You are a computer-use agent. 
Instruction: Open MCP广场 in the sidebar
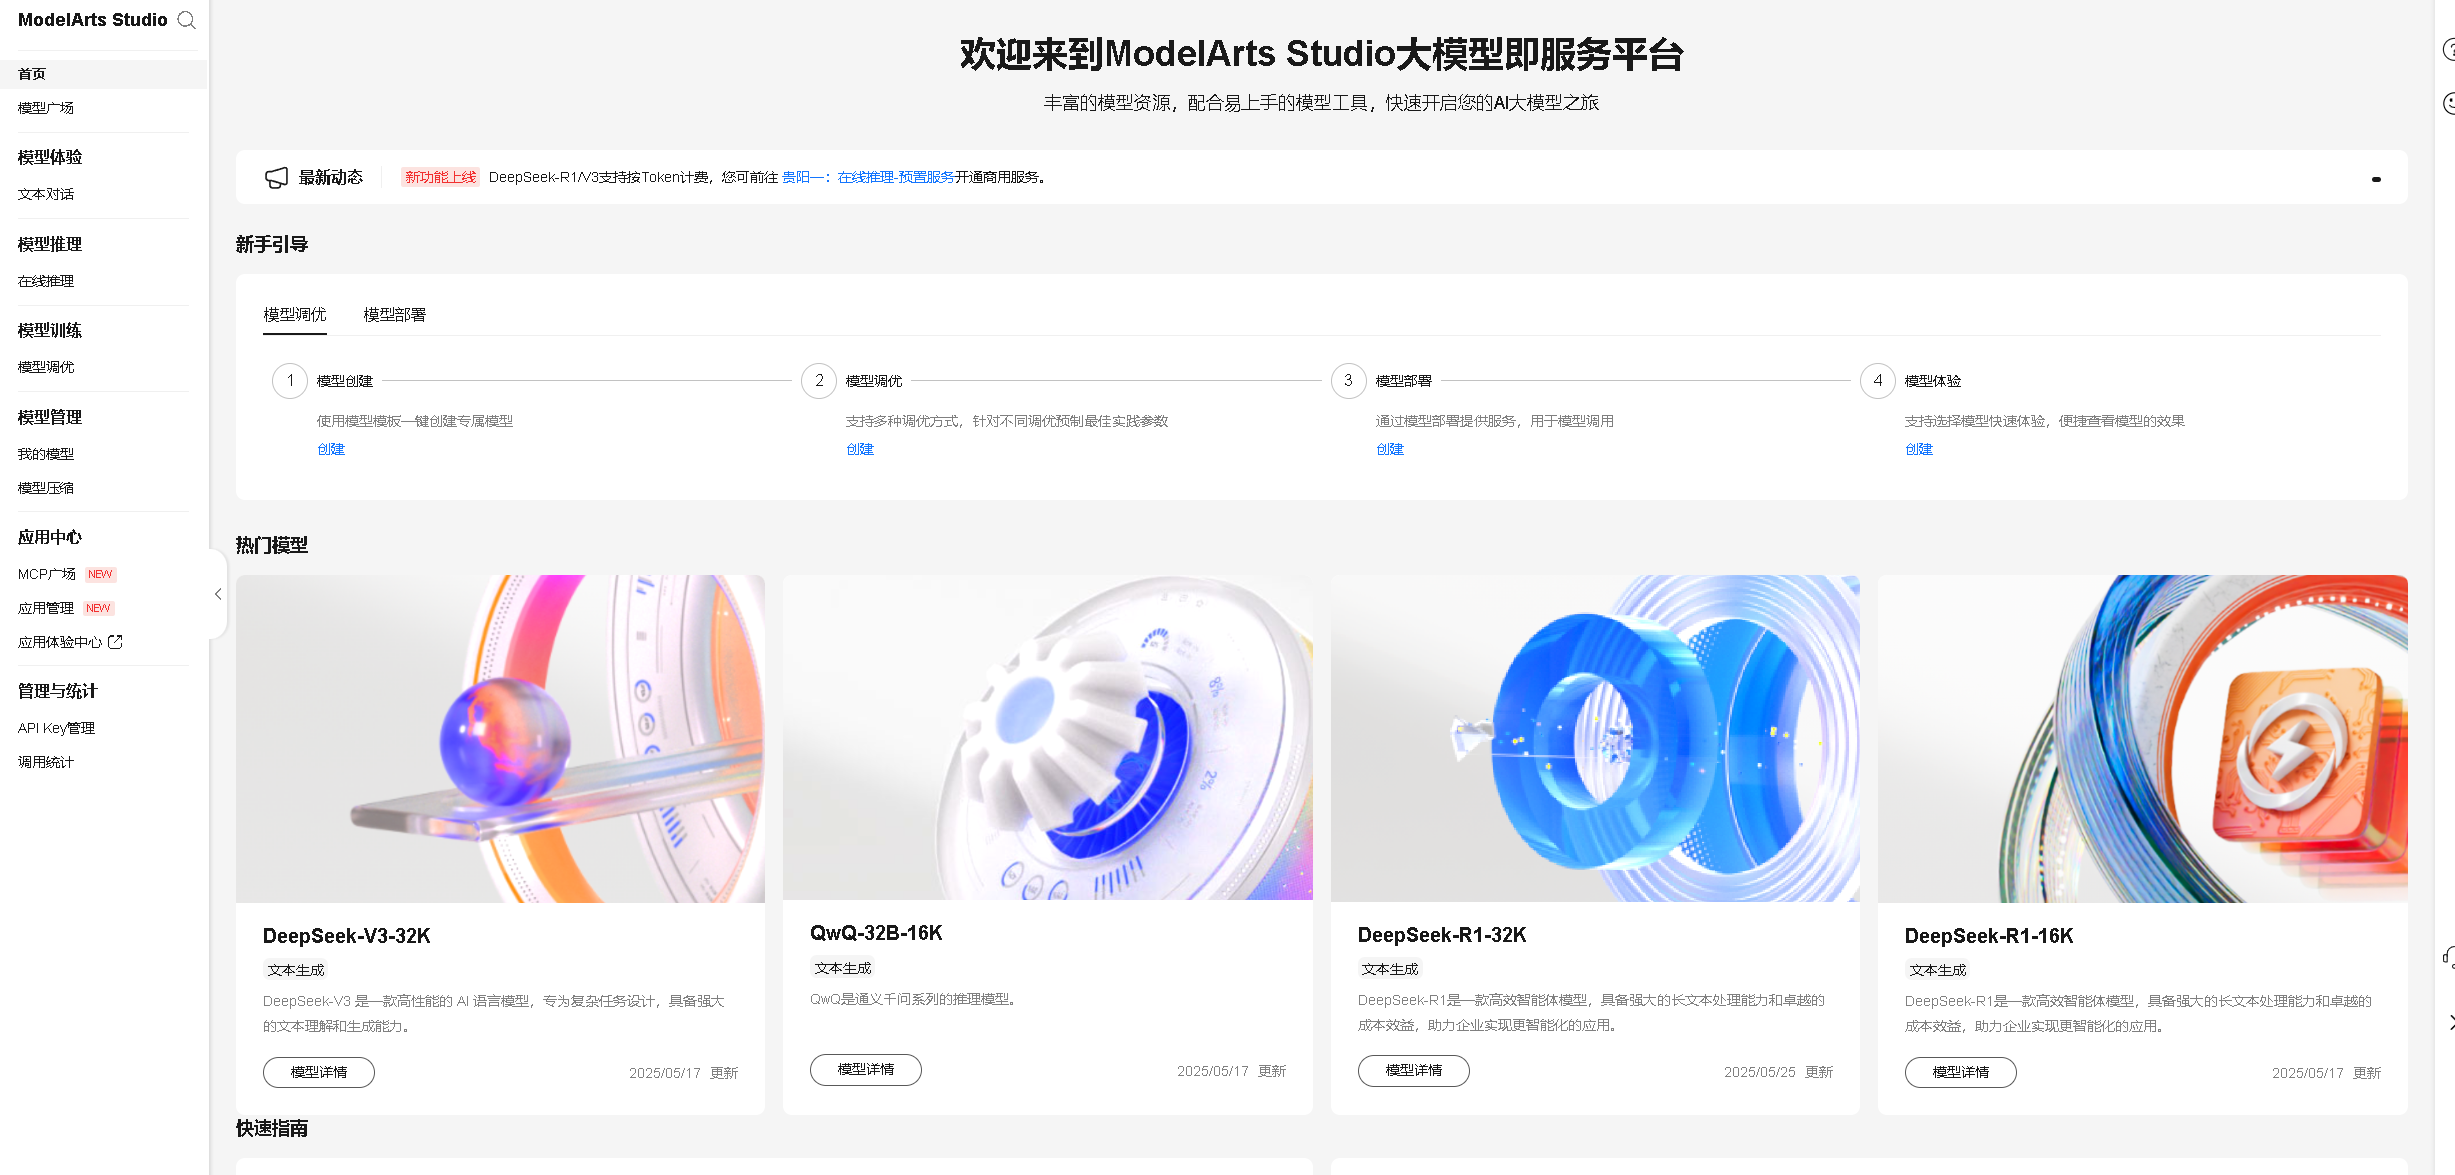point(47,574)
